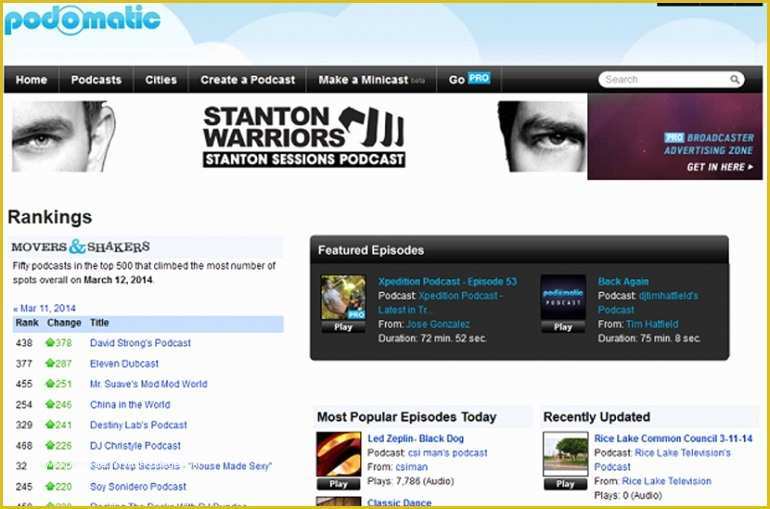Open David Strong's Podcast
Screen dimensions: 770x509
[140, 343]
